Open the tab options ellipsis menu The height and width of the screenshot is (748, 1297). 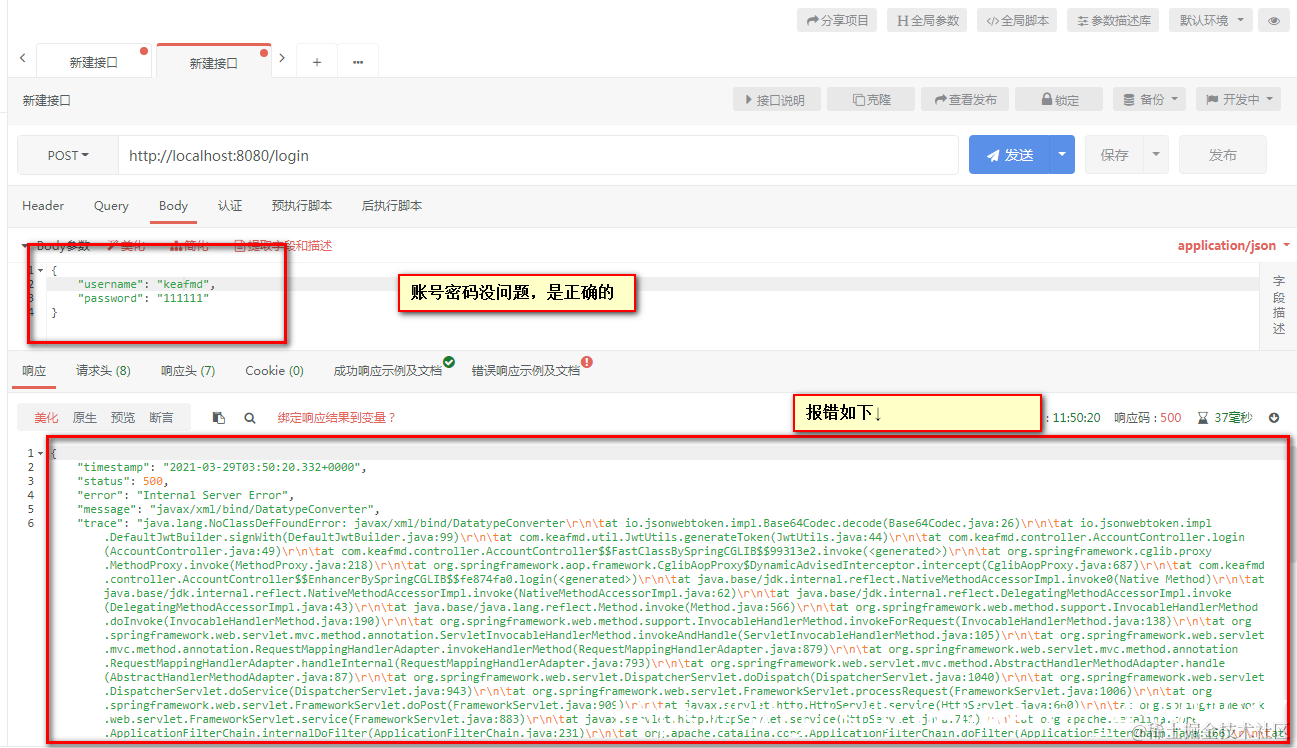pyautogui.click(x=357, y=62)
